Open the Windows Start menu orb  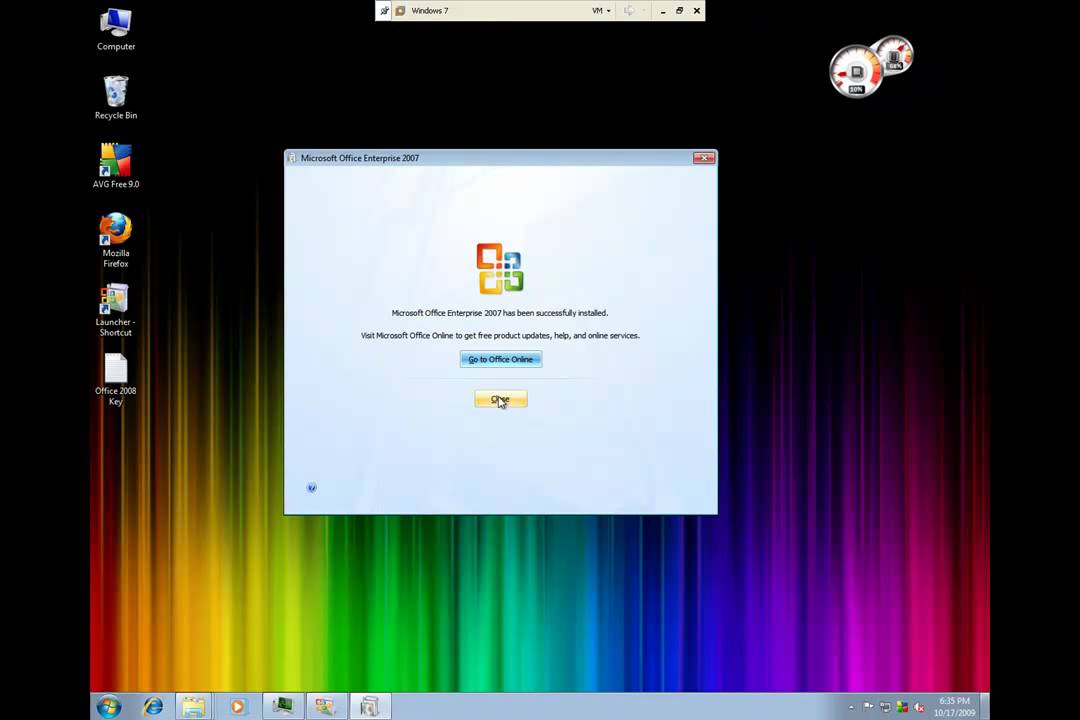(x=109, y=706)
